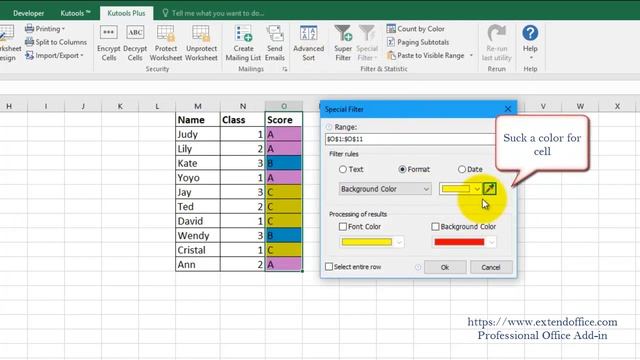This screenshot has height=360, width=640.
Task: Click the Help icon
Action: 530,33
